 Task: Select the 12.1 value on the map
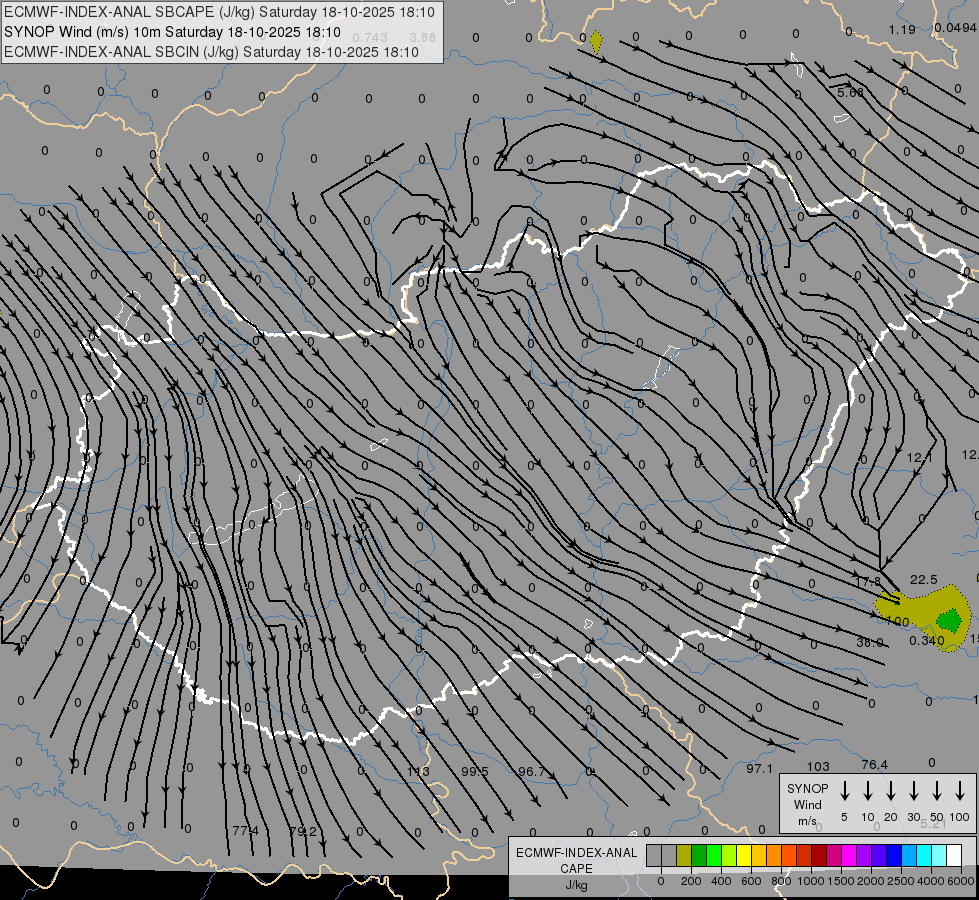[x=919, y=457]
